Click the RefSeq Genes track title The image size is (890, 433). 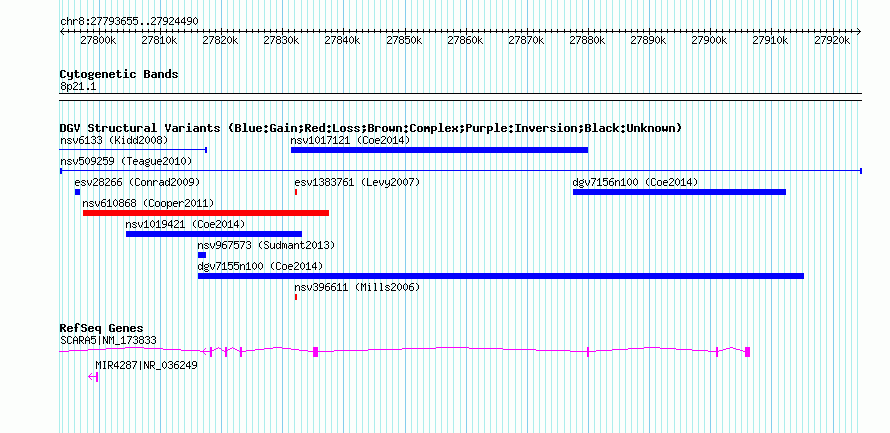click(x=101, y=329)
